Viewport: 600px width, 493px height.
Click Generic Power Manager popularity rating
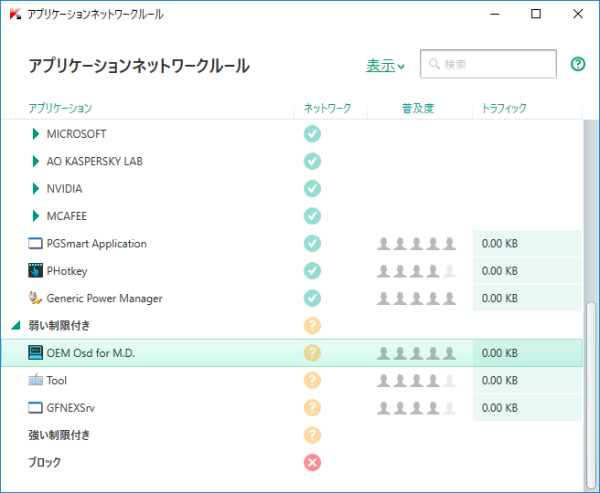(416, 298)
